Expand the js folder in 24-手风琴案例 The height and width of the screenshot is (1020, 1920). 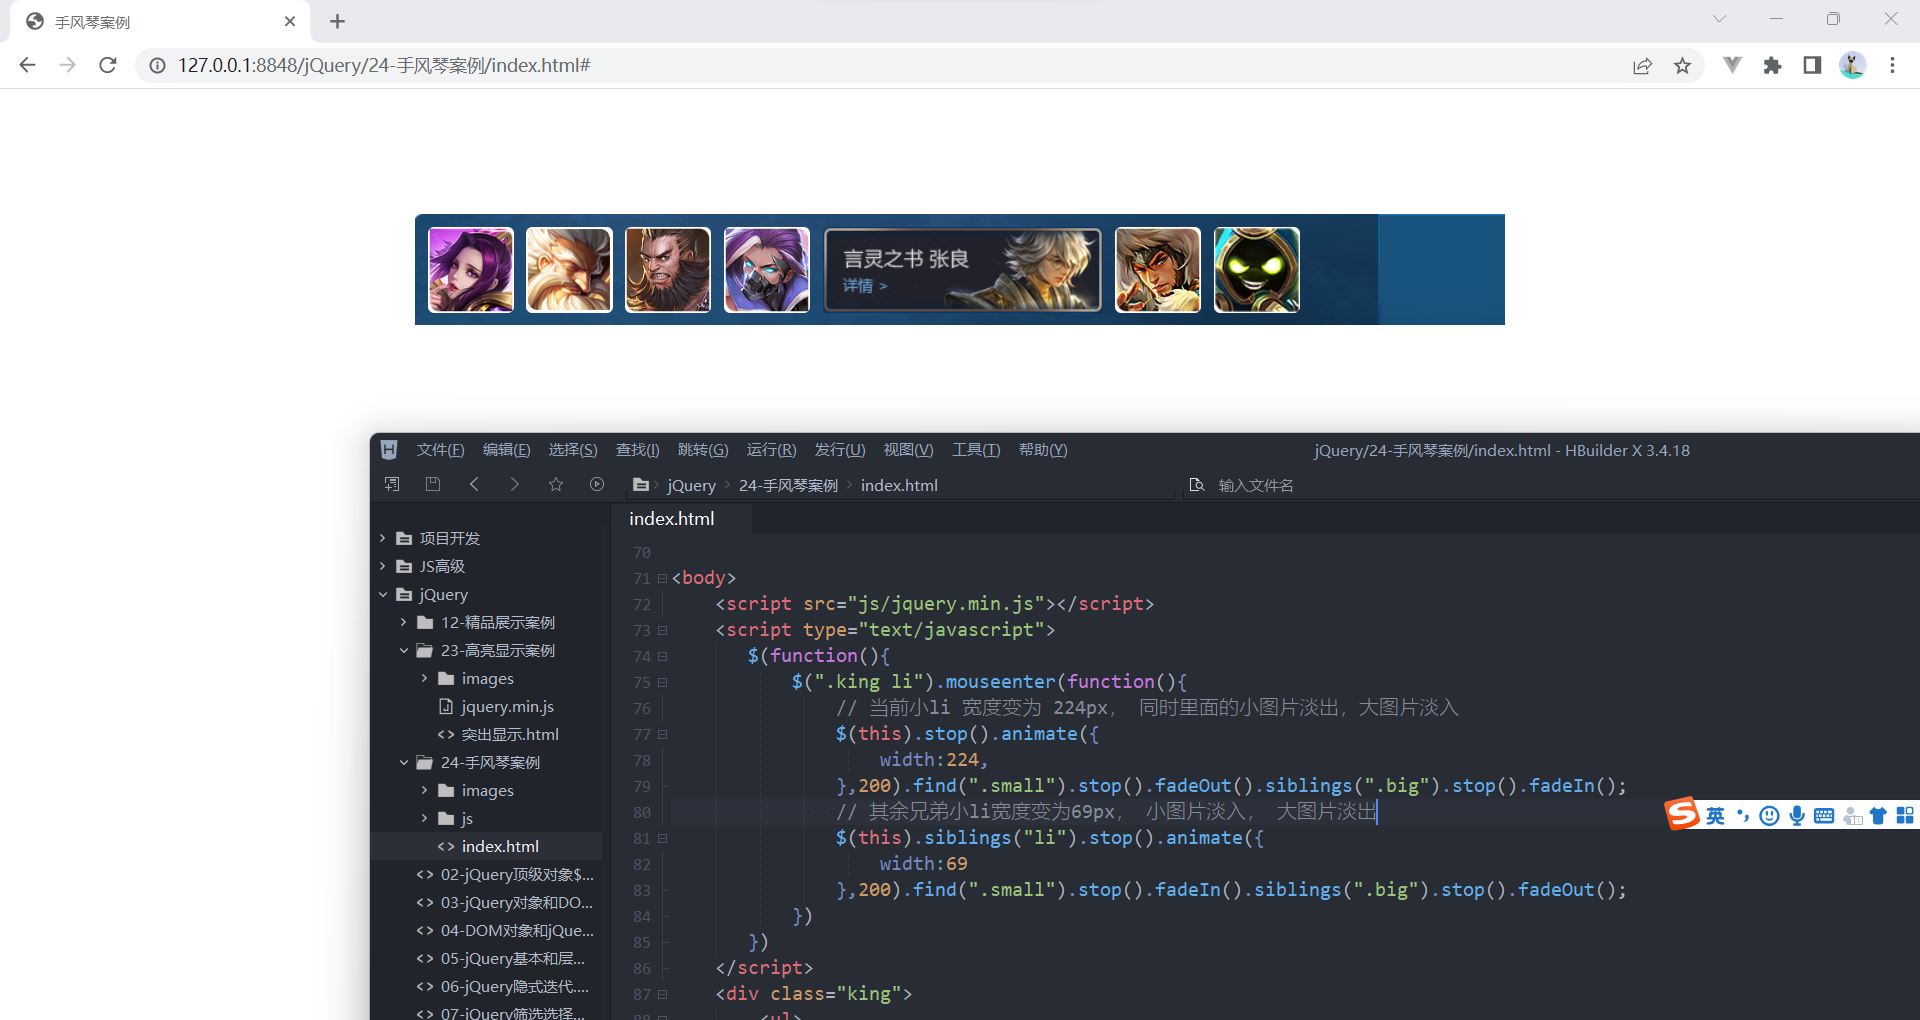point(424,818)
